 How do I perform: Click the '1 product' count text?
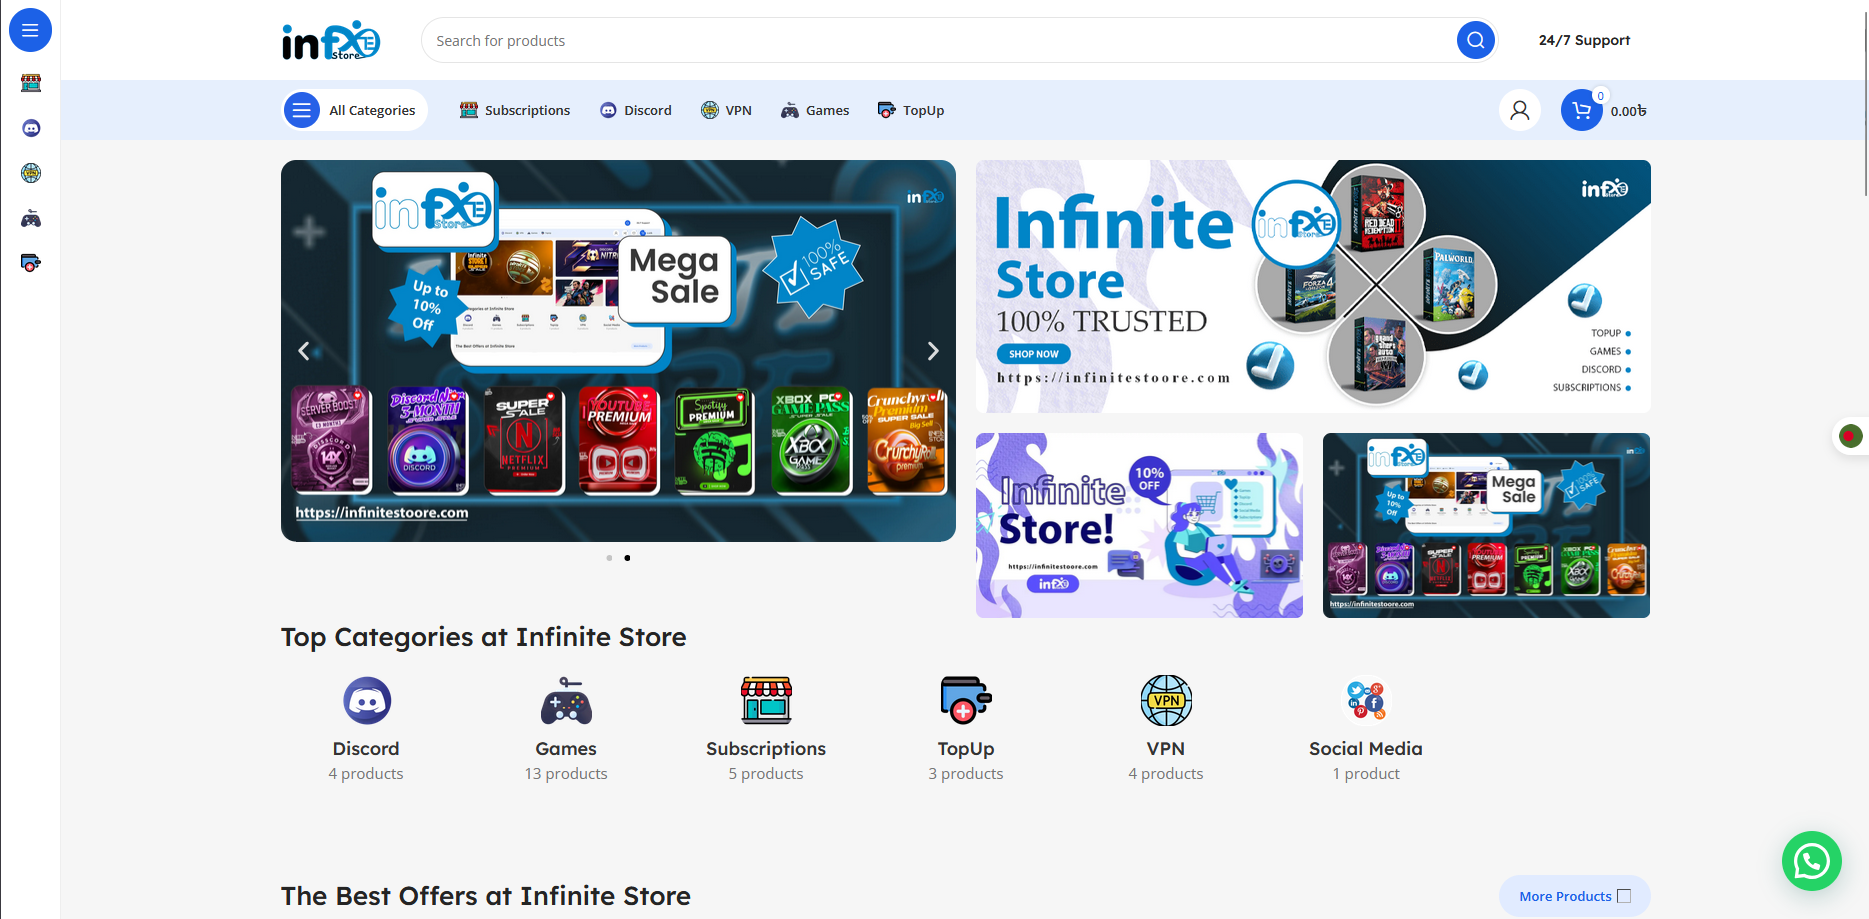pyautogui.click(x=1366, y=773)
